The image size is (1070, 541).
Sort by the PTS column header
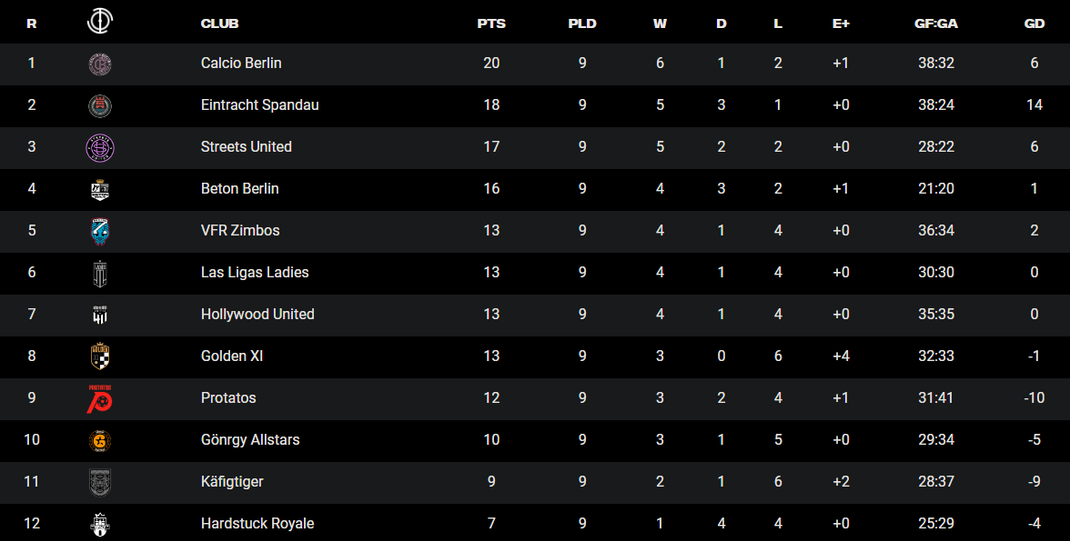(x=491, y=23)
